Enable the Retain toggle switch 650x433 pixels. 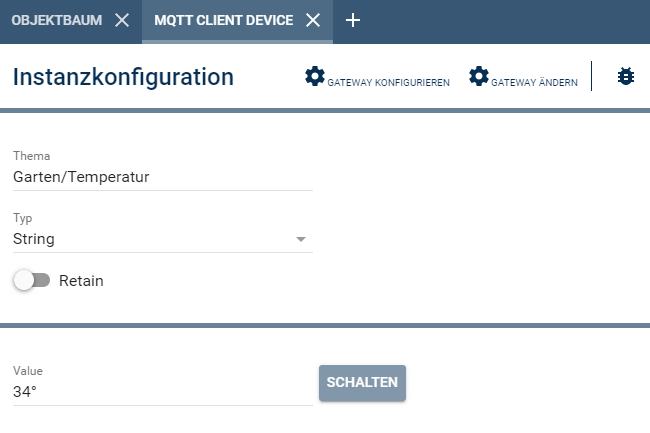pyautogui.click(x=31, y=281)
